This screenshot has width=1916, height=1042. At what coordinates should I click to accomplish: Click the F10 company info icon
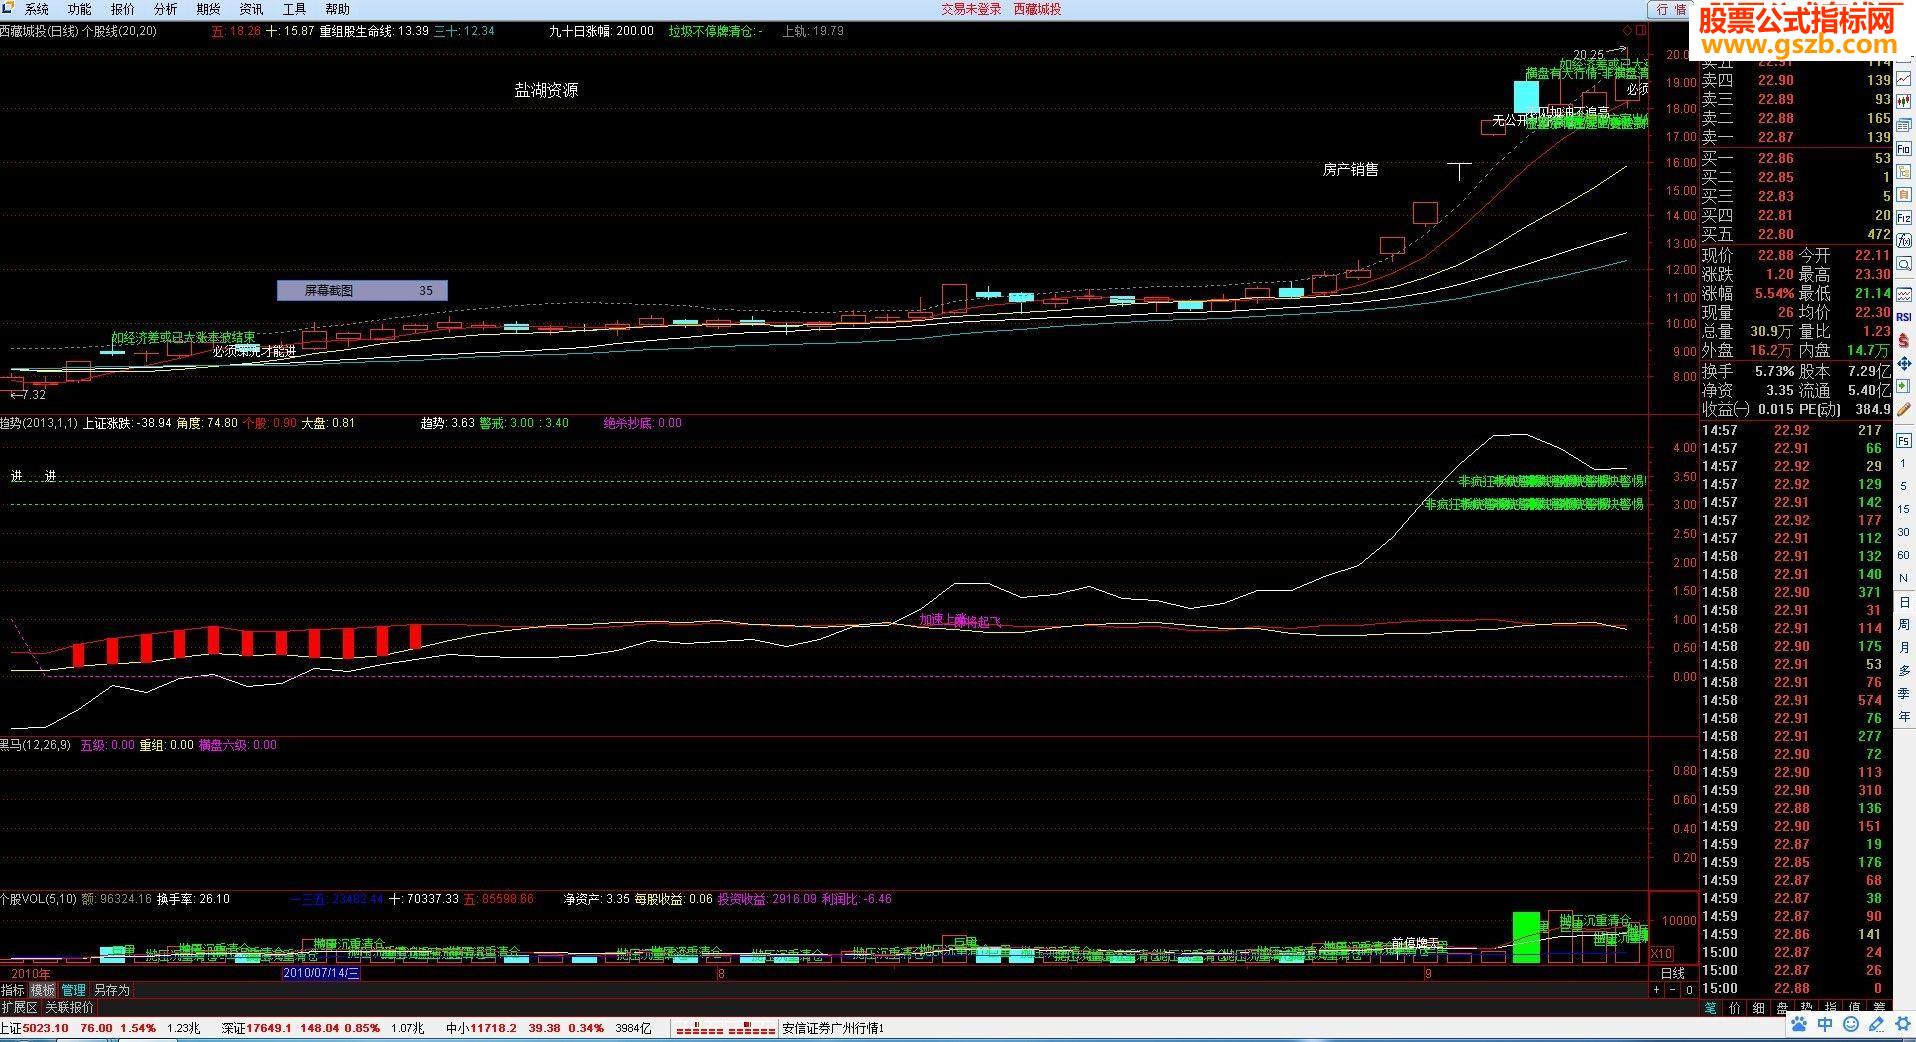[1904, 148]
